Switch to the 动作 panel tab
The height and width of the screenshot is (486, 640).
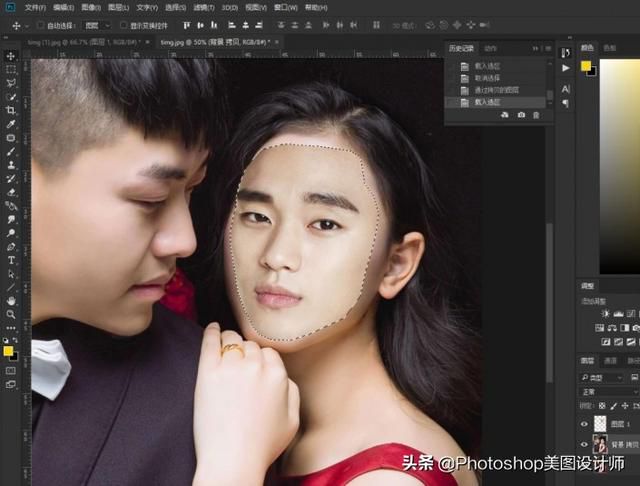click(490, 49)
